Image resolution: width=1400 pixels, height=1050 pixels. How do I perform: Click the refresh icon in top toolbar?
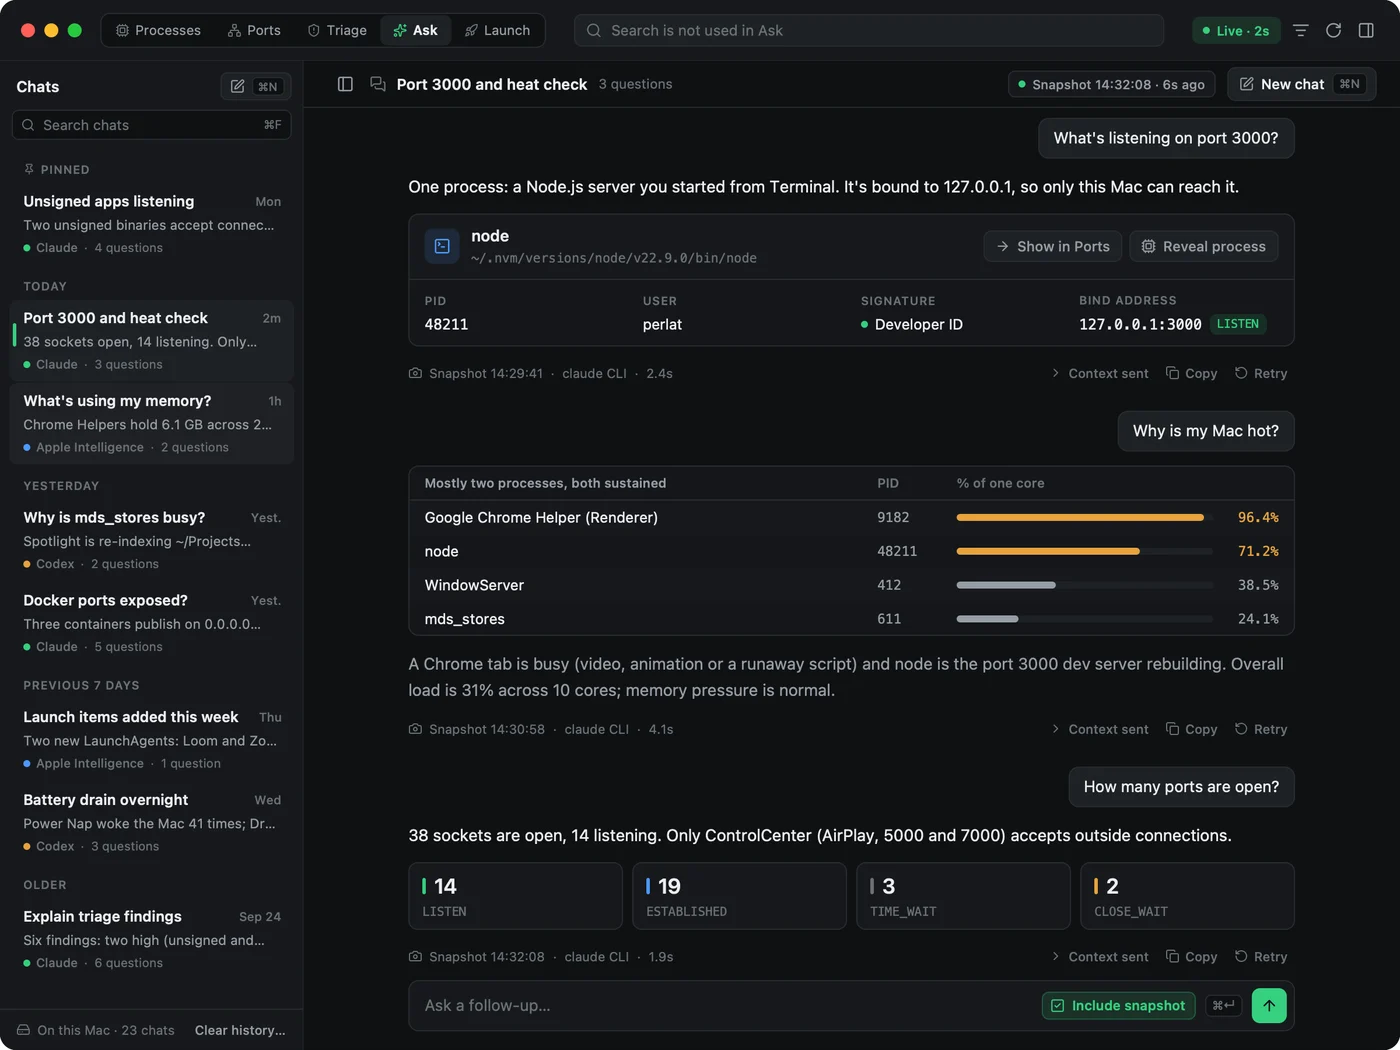coord(1333,30)
